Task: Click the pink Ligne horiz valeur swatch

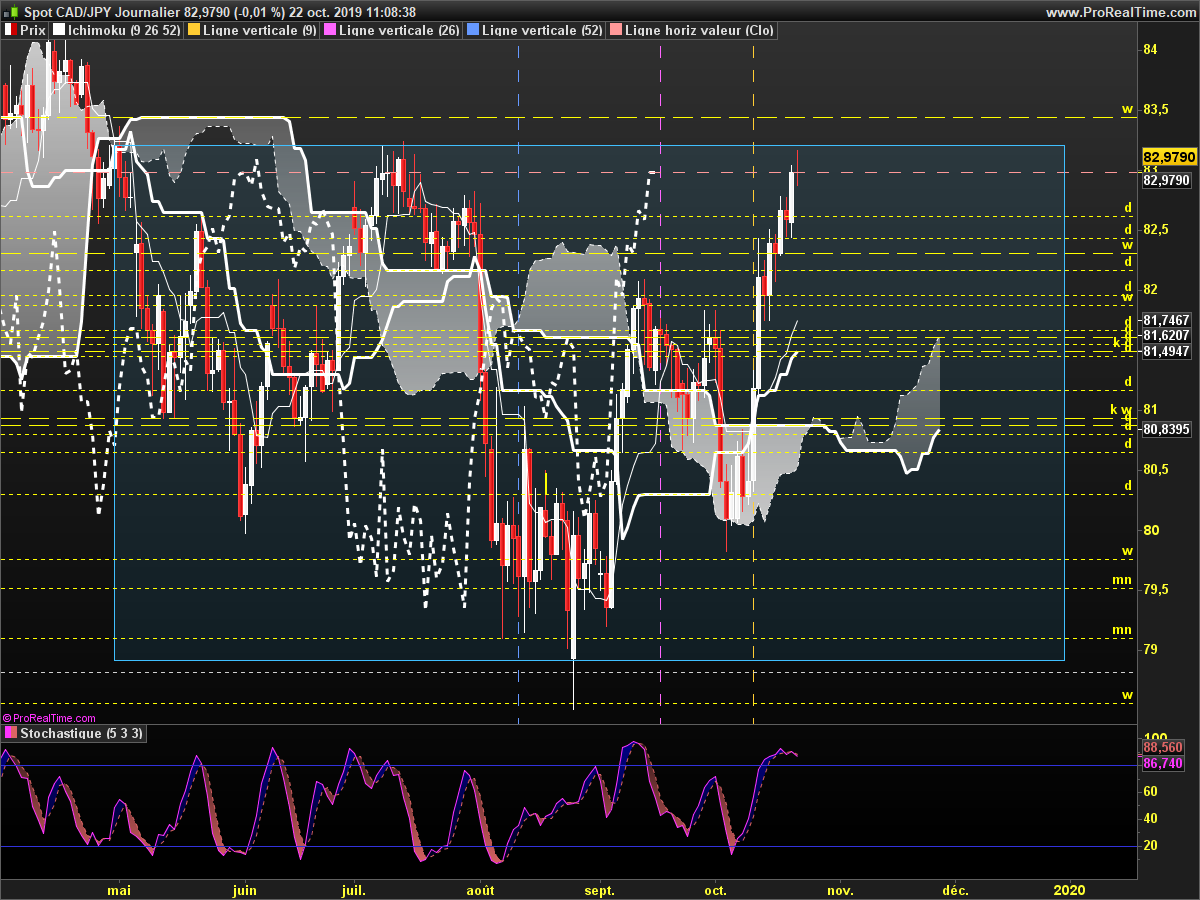Action: [615, 30]
